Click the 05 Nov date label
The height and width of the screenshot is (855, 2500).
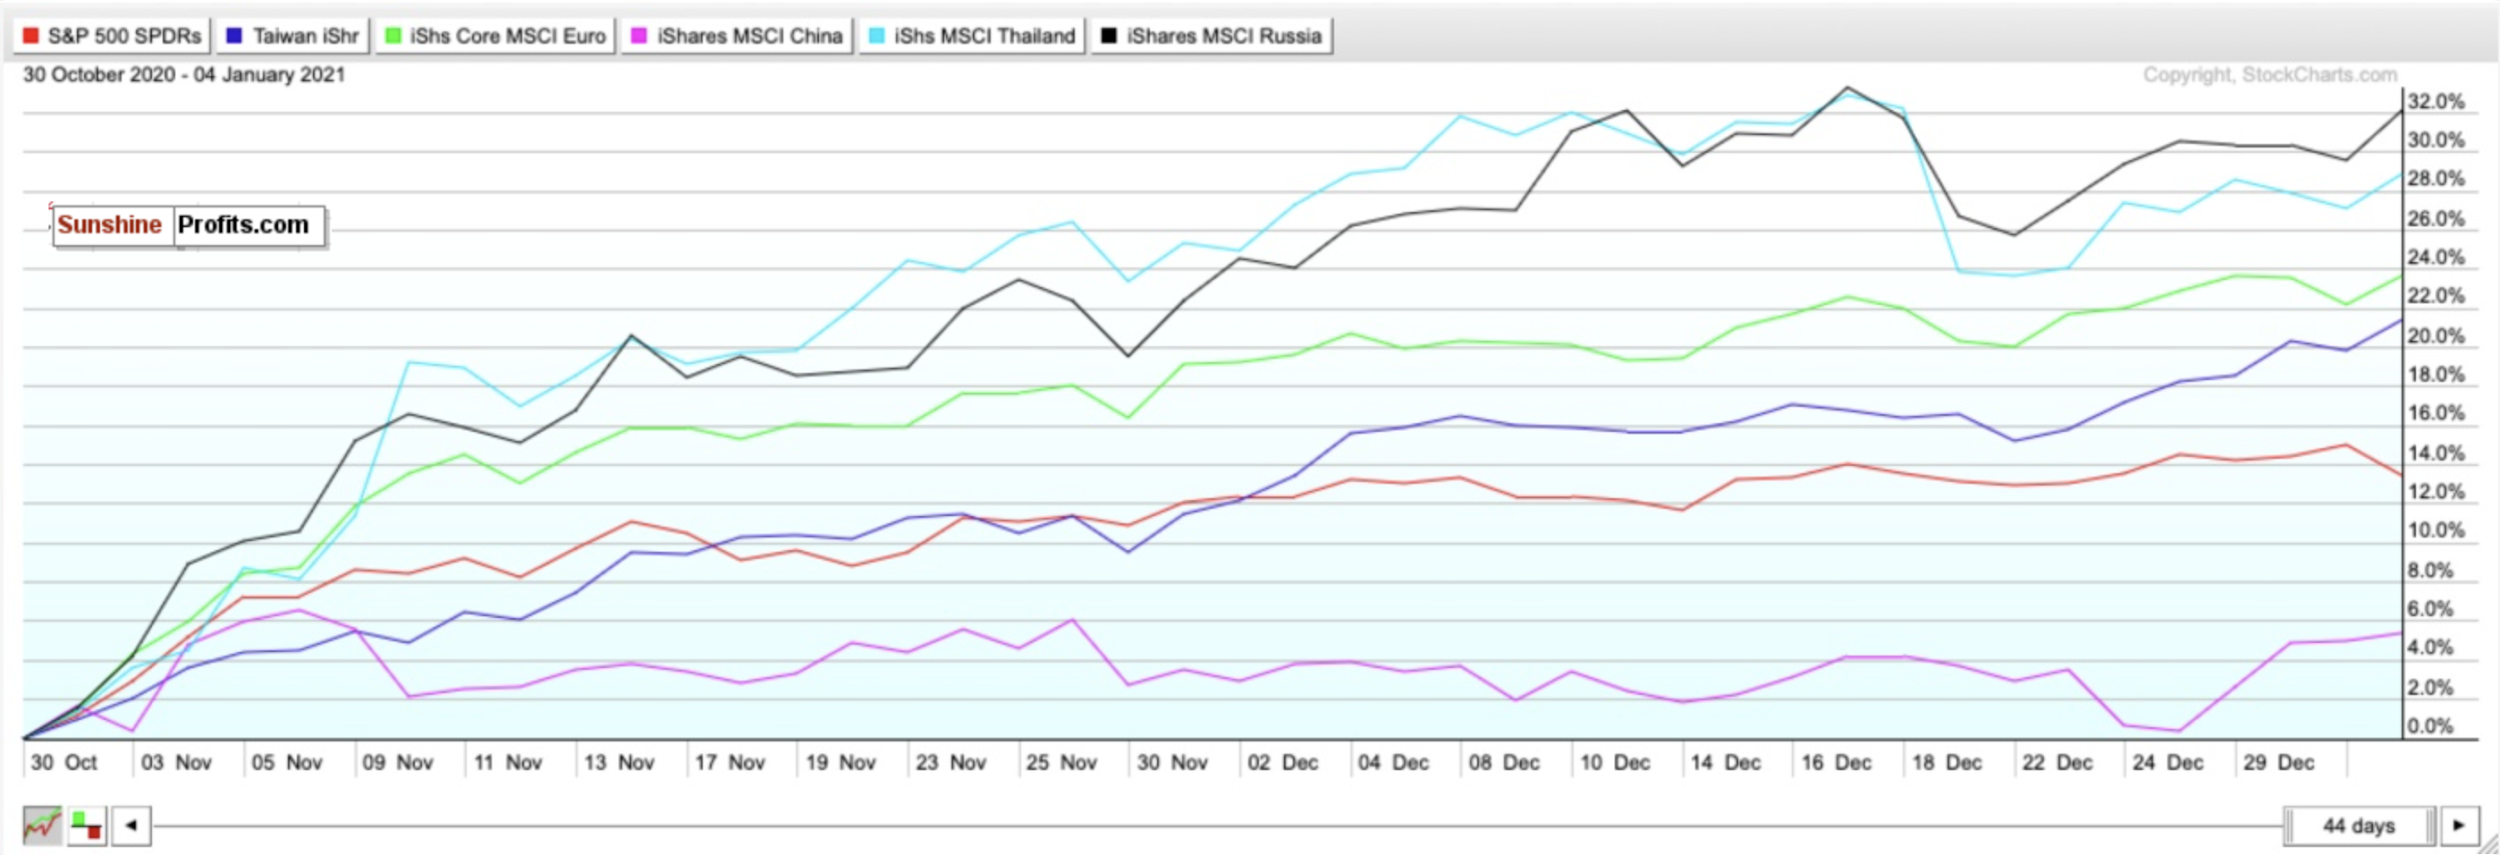point(287,763)
